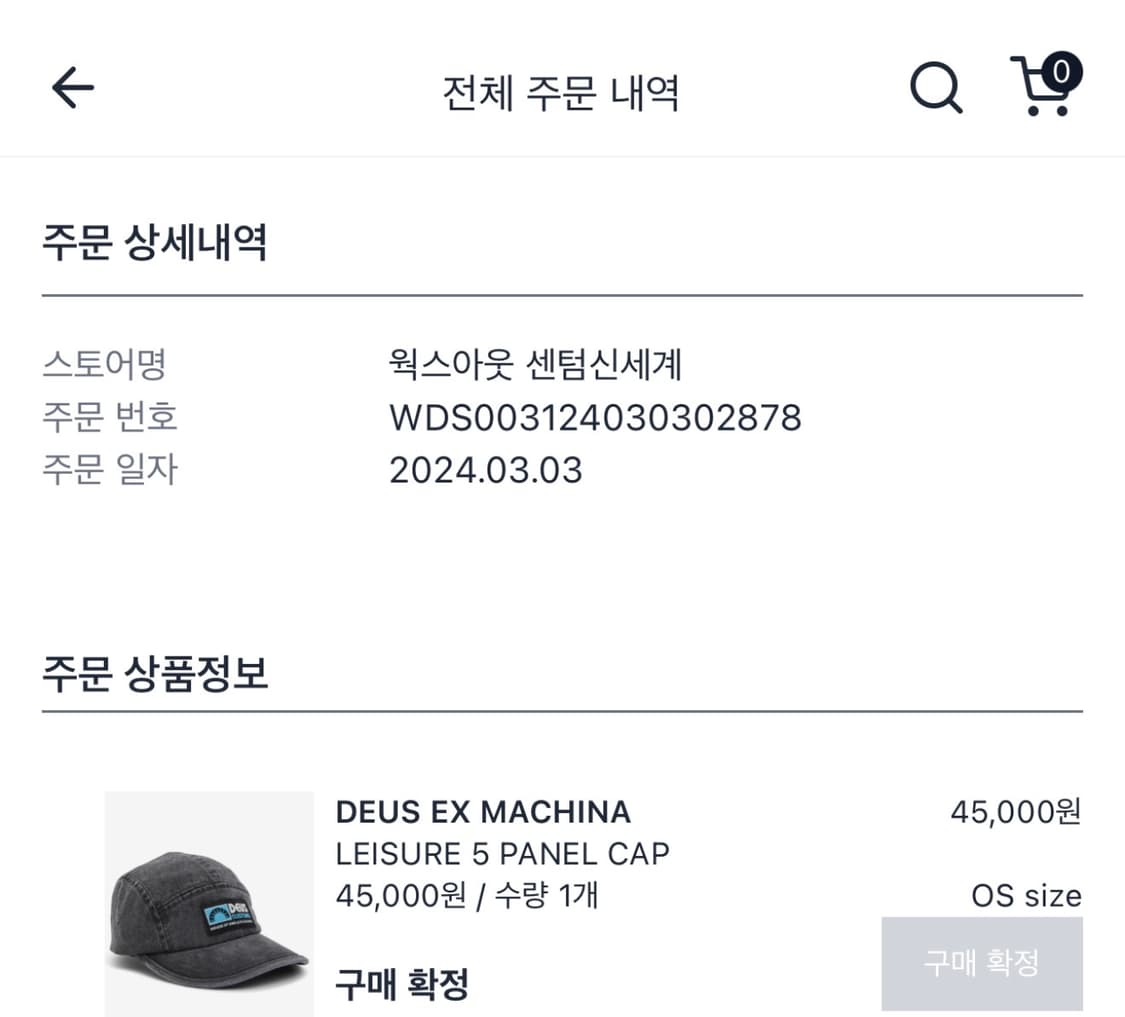Click the DEUS EX MACHINA brand name
The height and width of the screenshot is (1017, 1125).
pyautogui.click(x=483, y=812)
